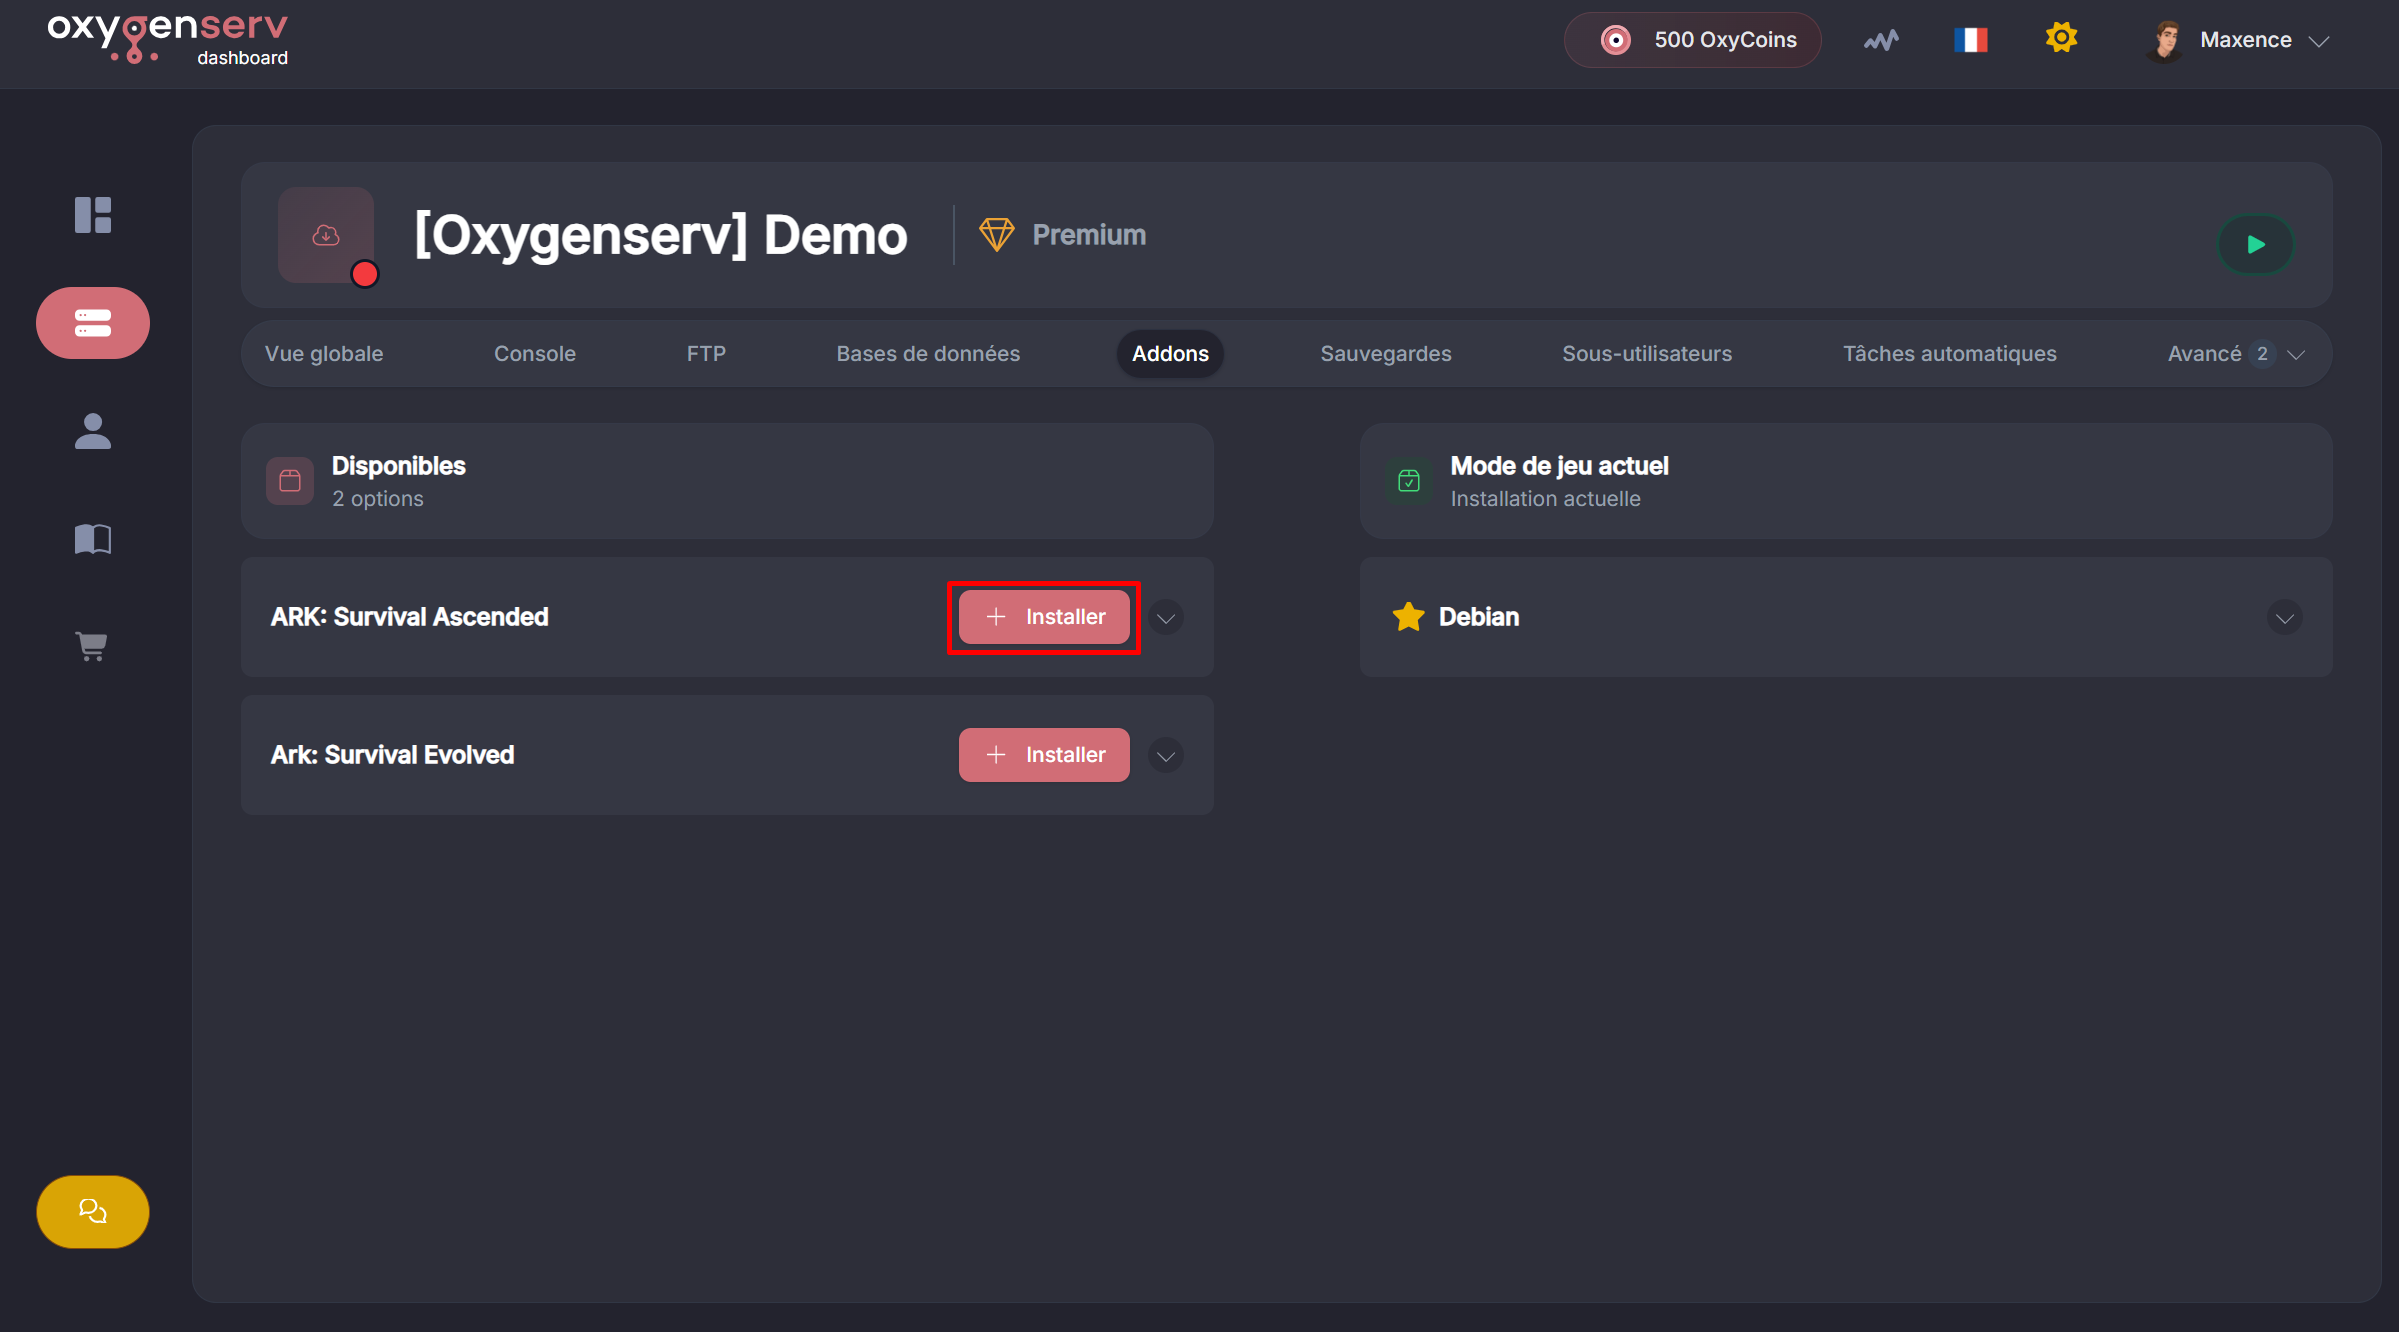The width and height of the screenshot is (2399, 1332).
Task: Expand Ark: Survival Evolved details chevron
Action: (x=1166, y=756)
